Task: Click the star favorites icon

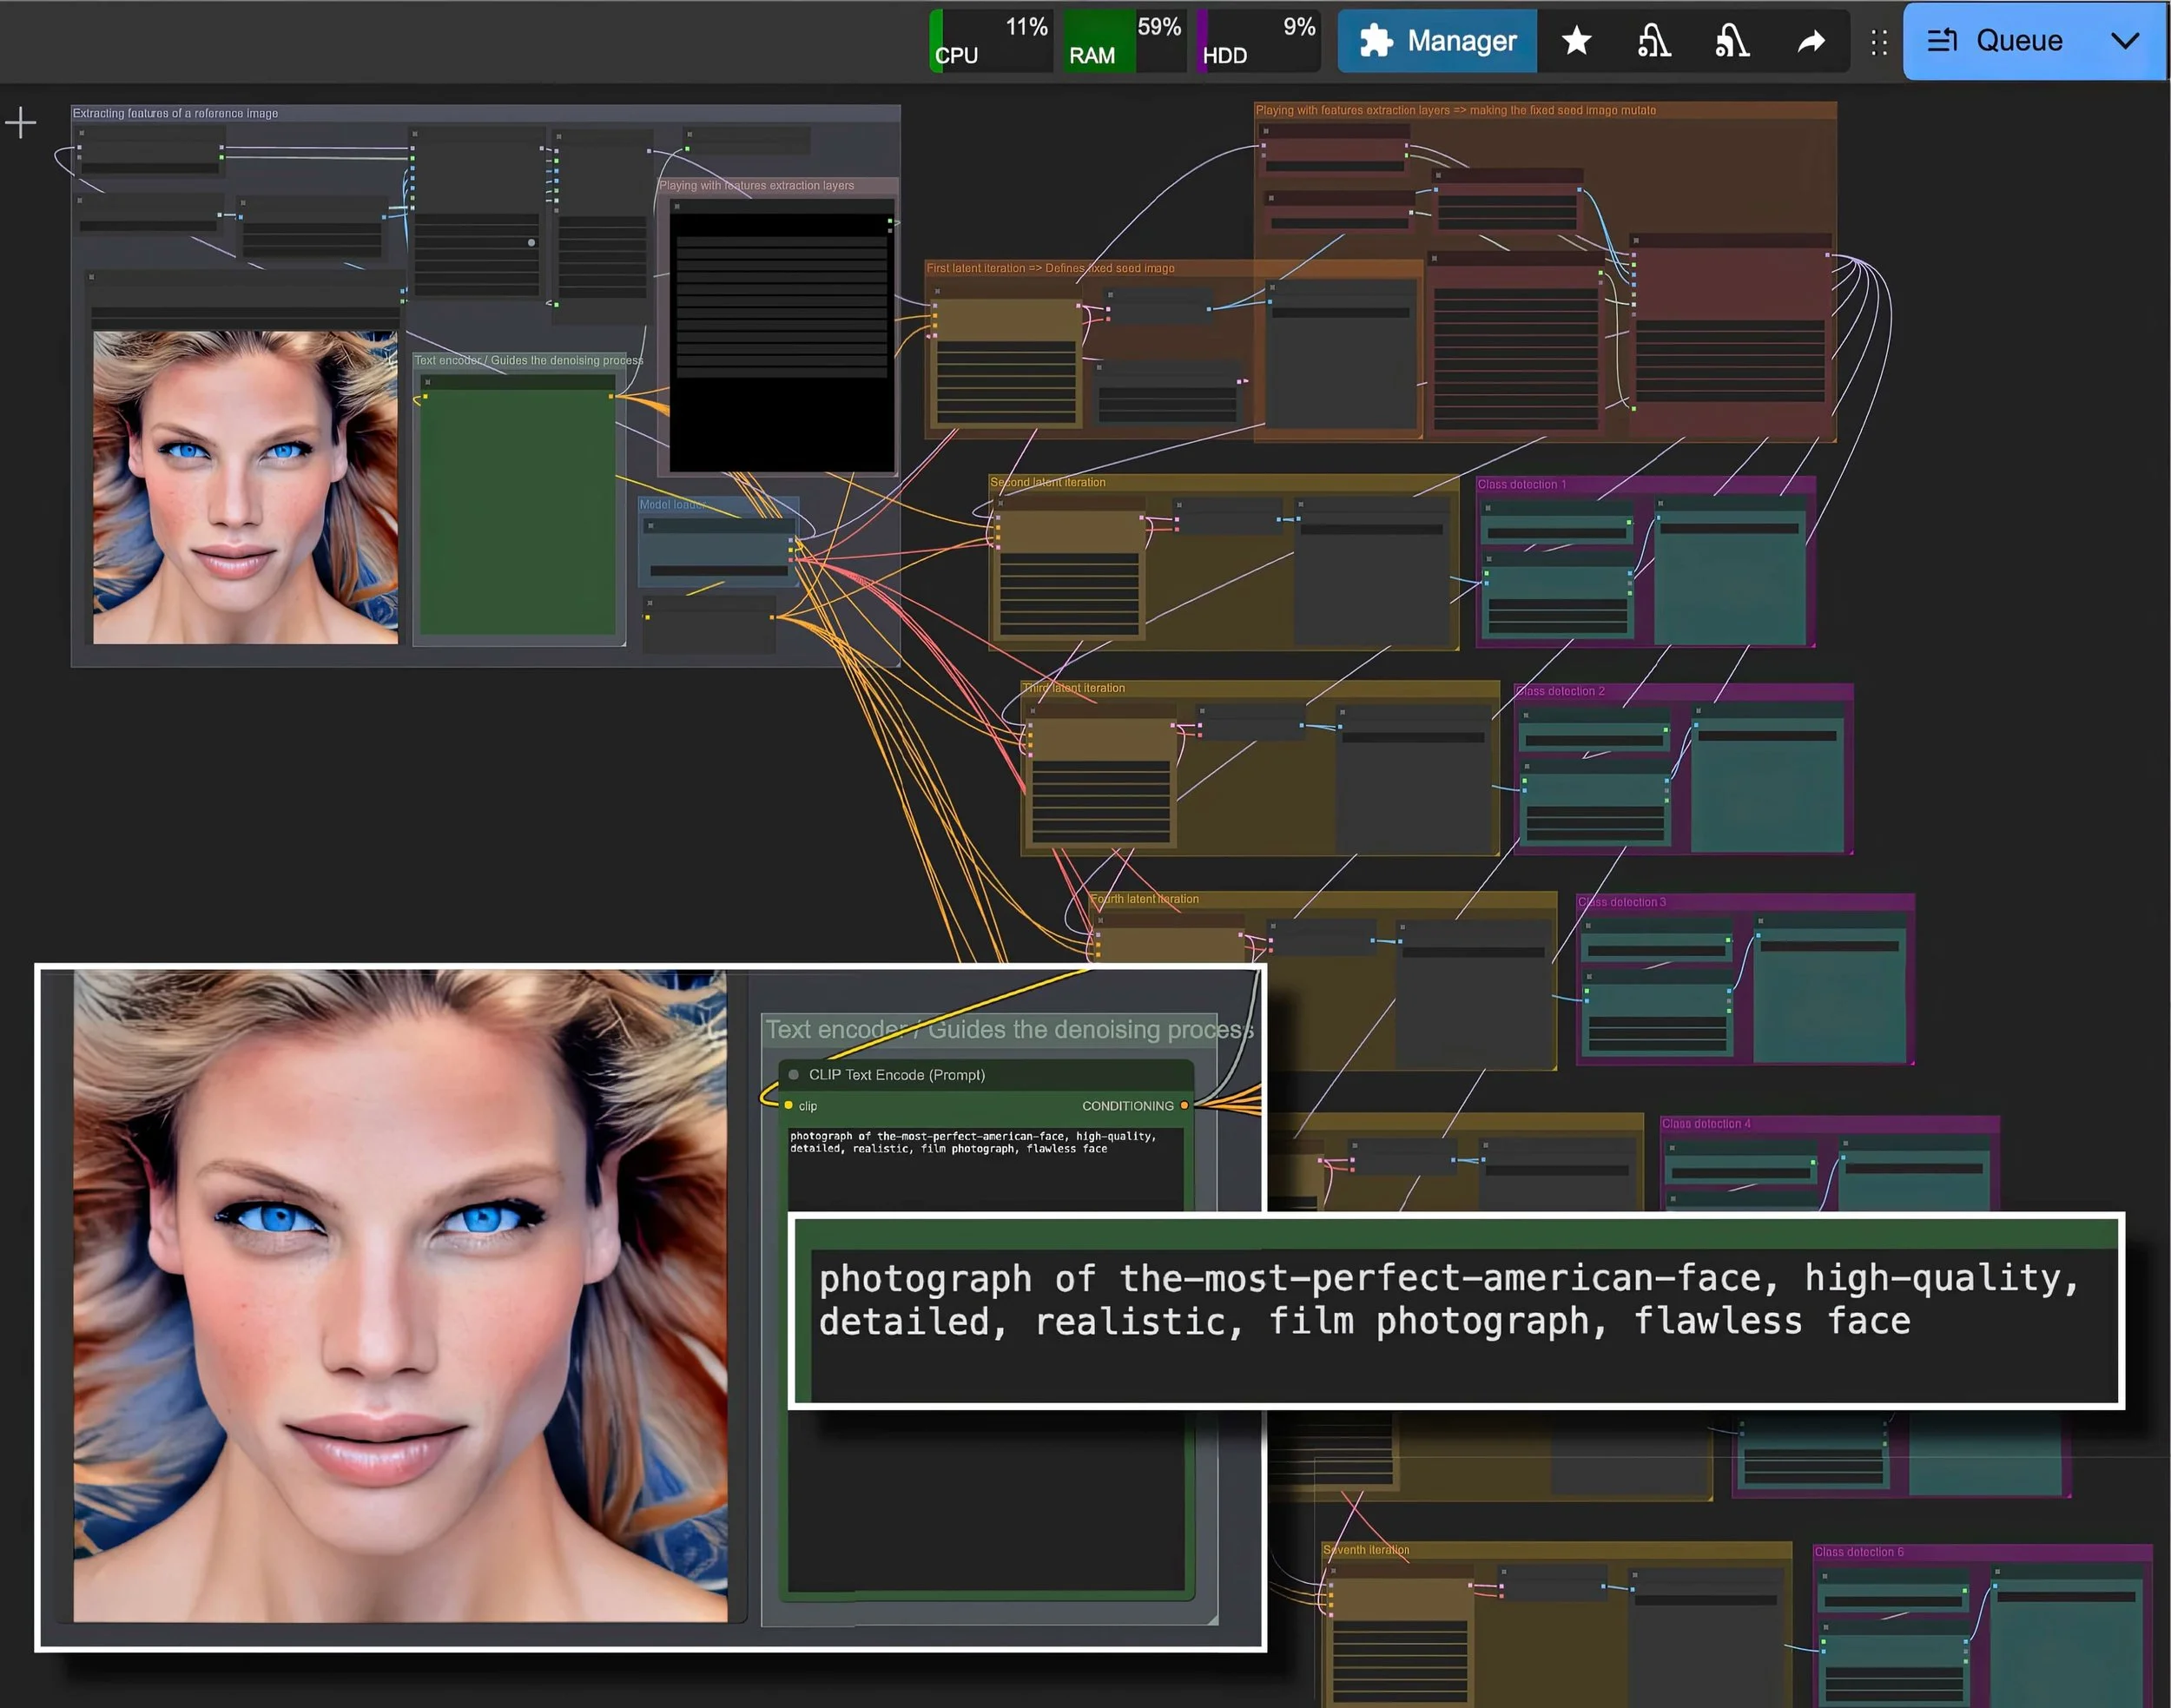Action: [1576, 41]
